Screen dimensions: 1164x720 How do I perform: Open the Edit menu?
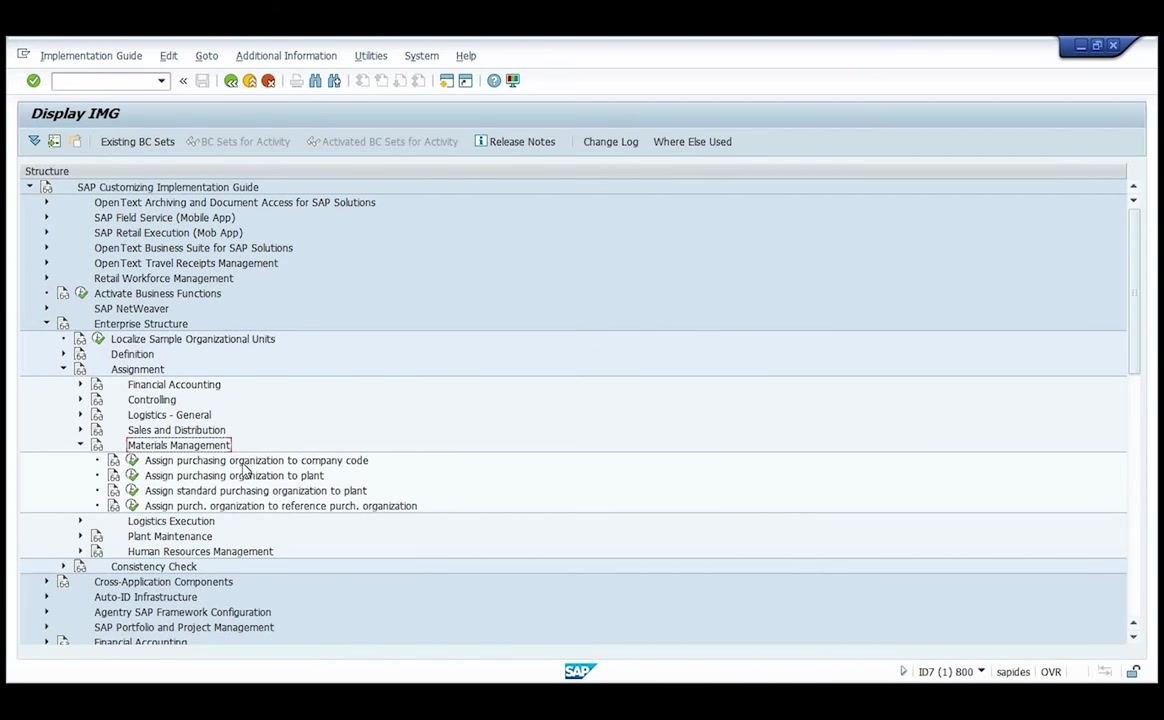pos(169,56)
